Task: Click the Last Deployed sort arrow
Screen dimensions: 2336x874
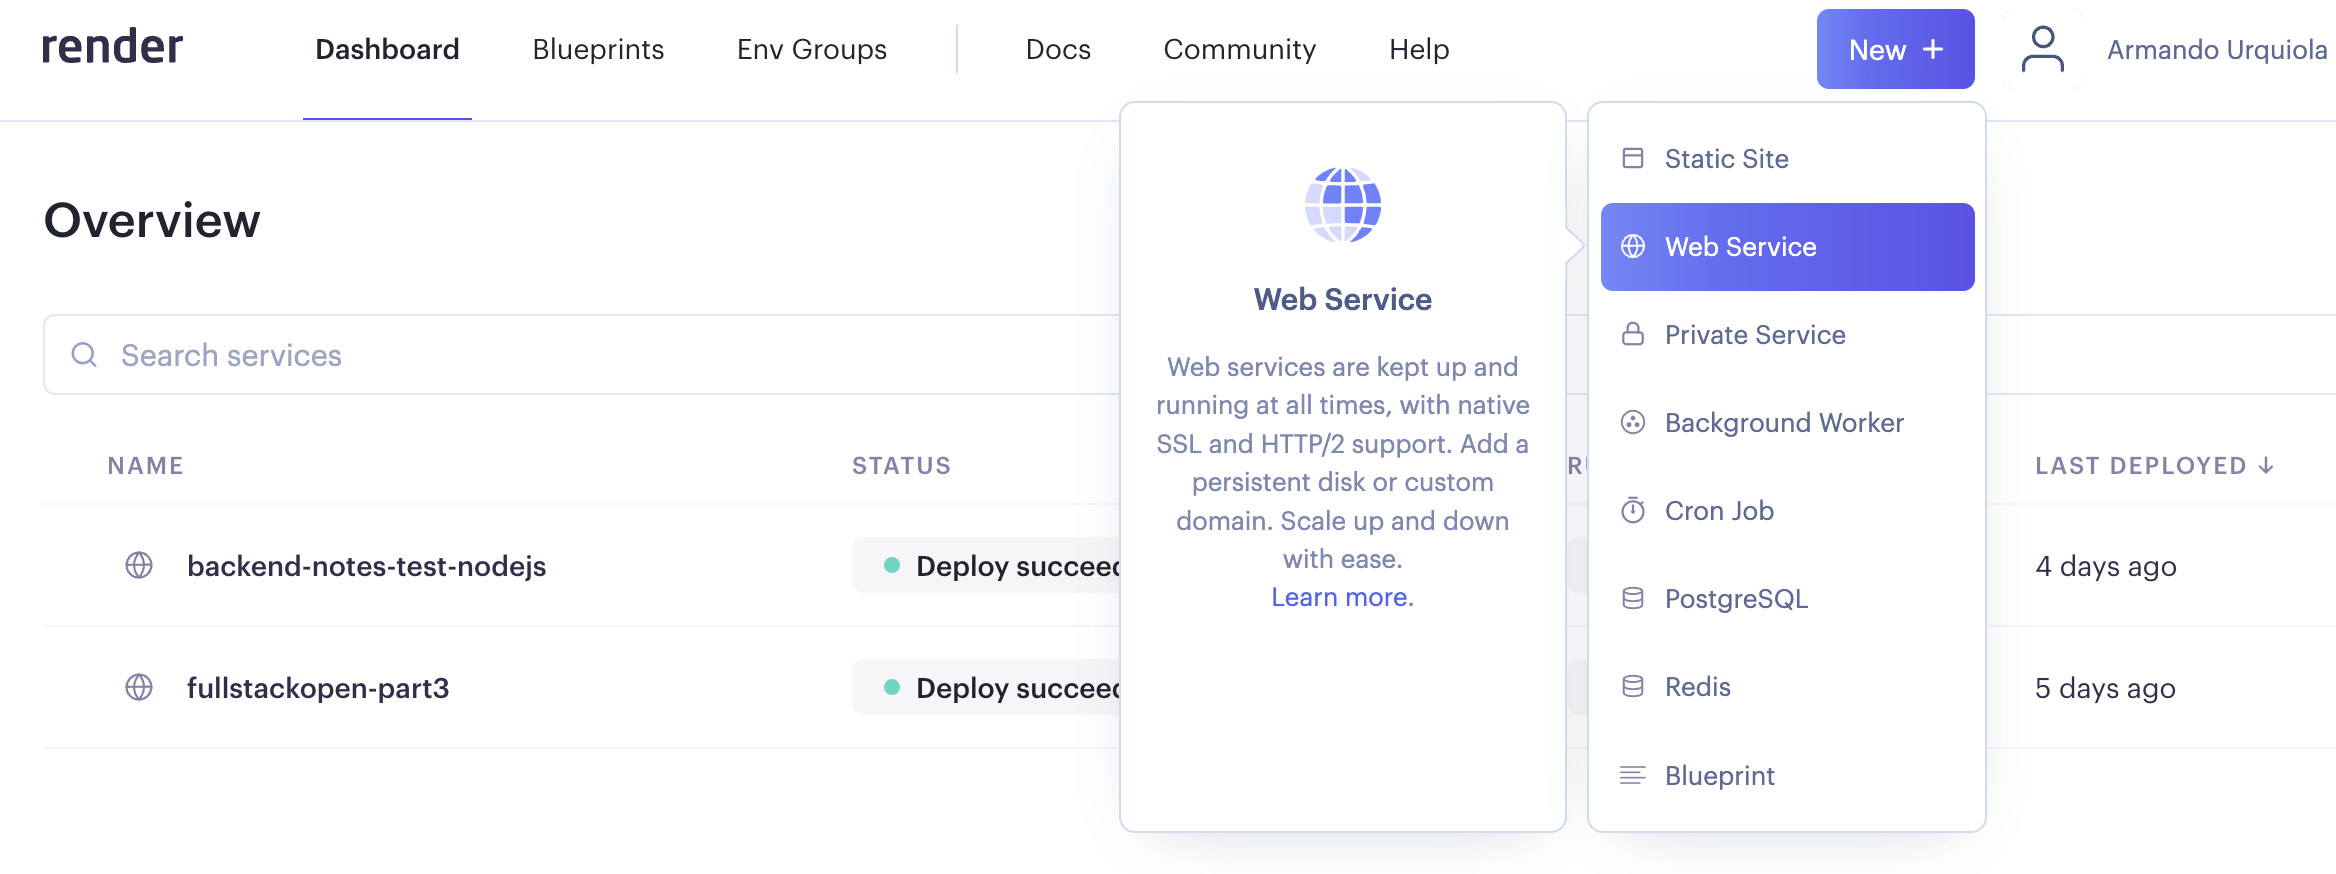Action: pyautogui.click(x=2266, y=465)
